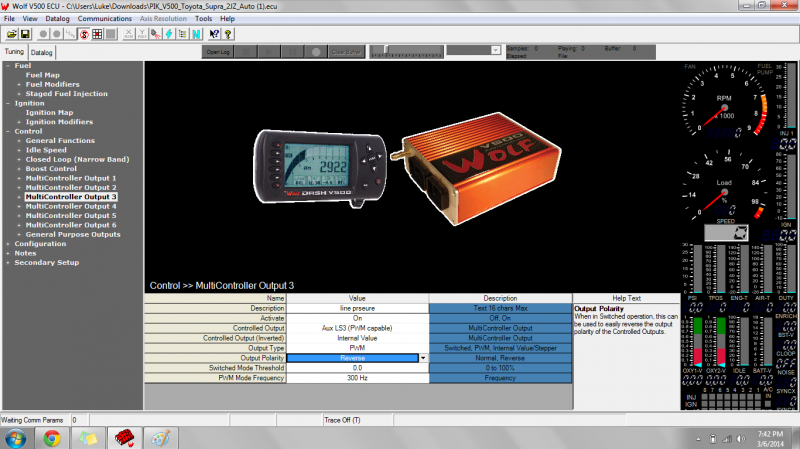
Task: Click the second gray circle toolbar icon
Action: 57,34
